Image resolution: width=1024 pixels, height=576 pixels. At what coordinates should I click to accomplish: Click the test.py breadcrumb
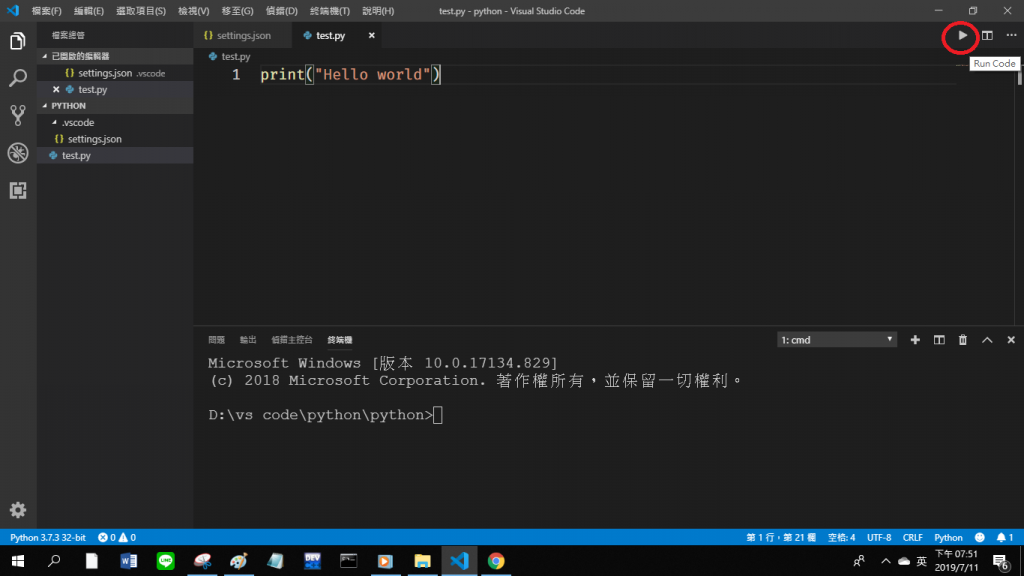[229, 57]
